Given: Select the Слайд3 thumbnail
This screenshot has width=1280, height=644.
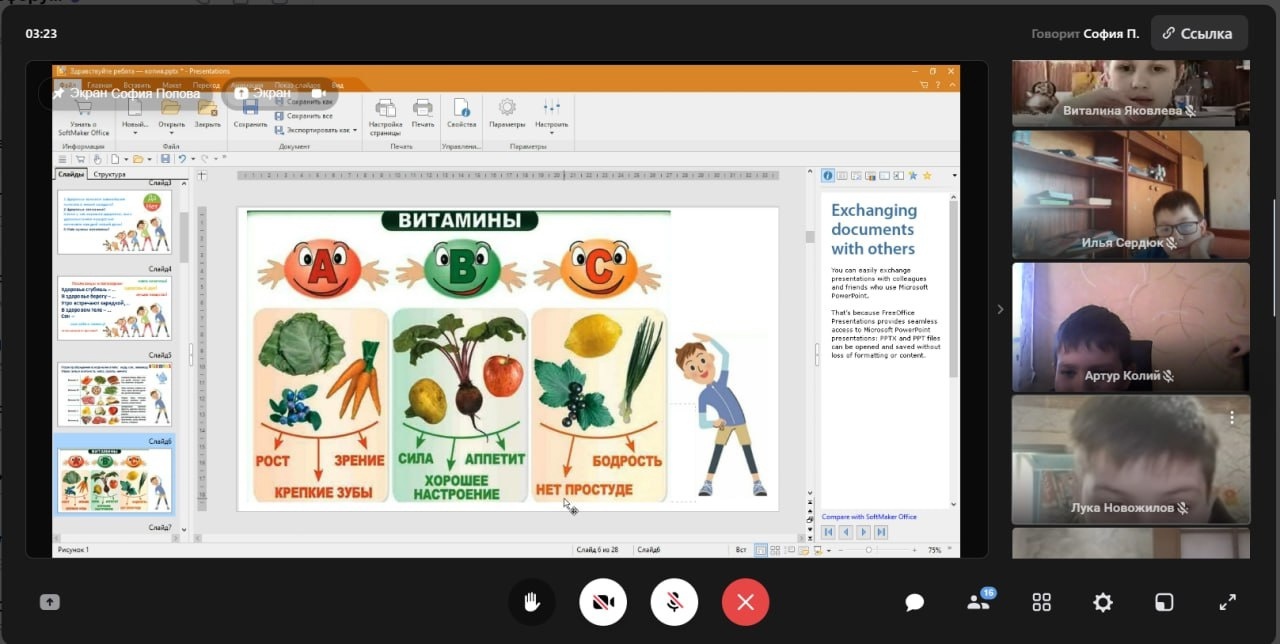Looking at the screenshot, I should pyautogui.click(x=114, y=221).
